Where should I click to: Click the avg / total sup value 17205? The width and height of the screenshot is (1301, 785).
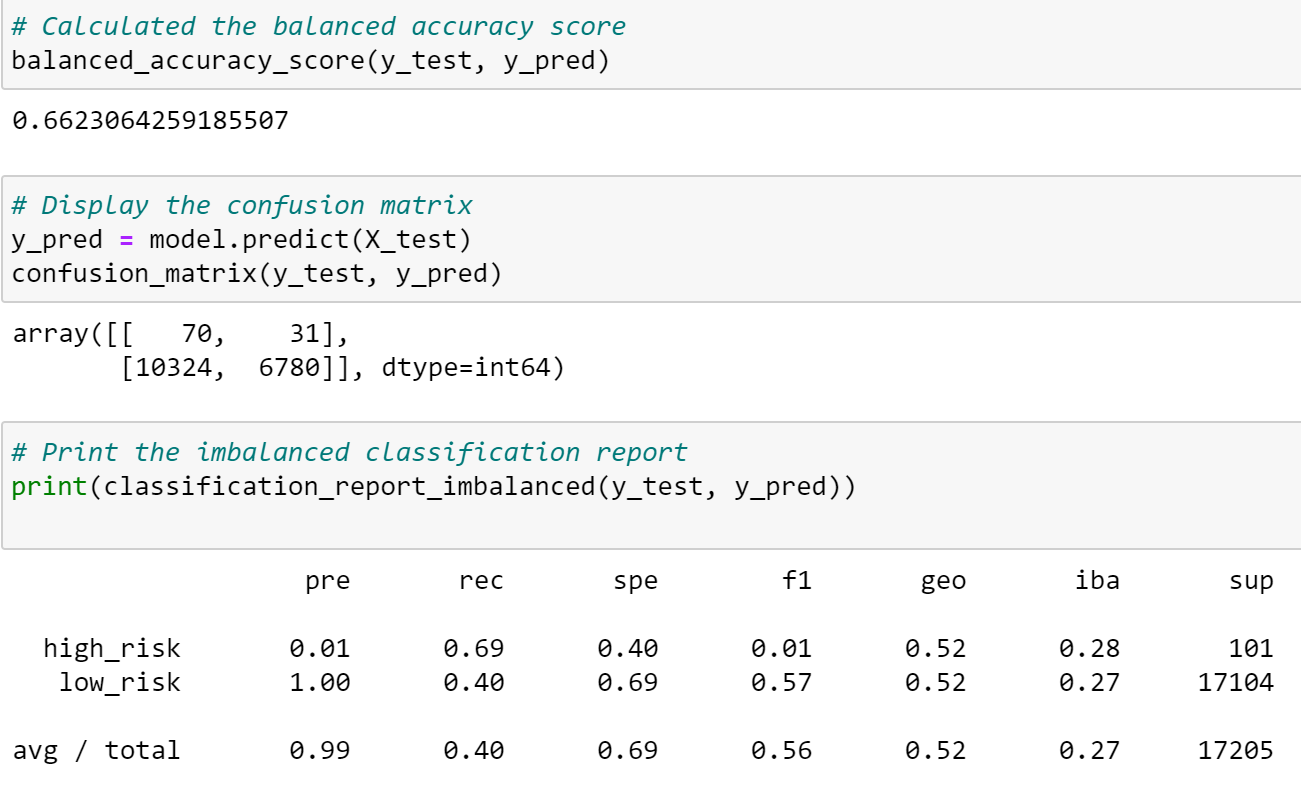click(1236, 751)
